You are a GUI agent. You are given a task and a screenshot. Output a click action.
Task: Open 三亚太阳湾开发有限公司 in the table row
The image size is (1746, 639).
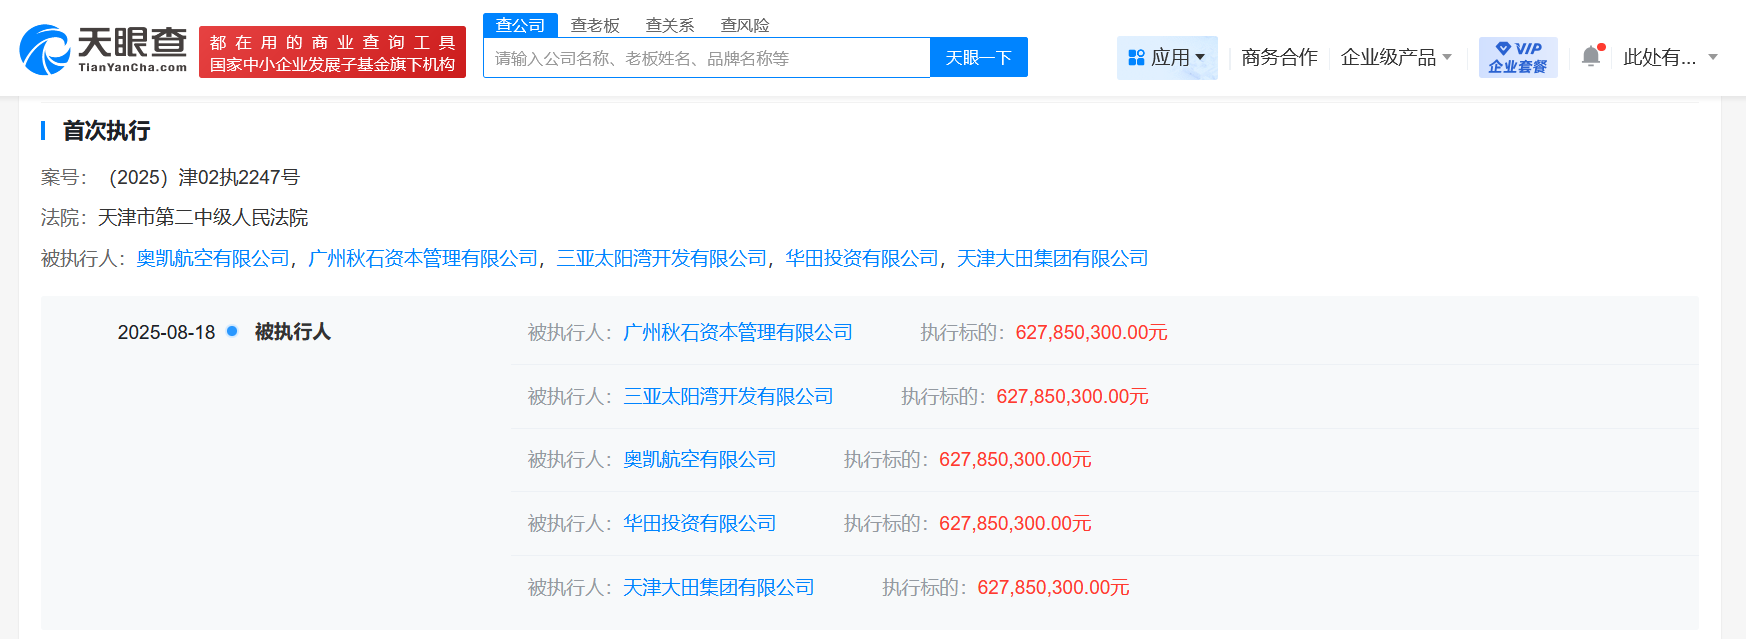(x=728, y=397)
